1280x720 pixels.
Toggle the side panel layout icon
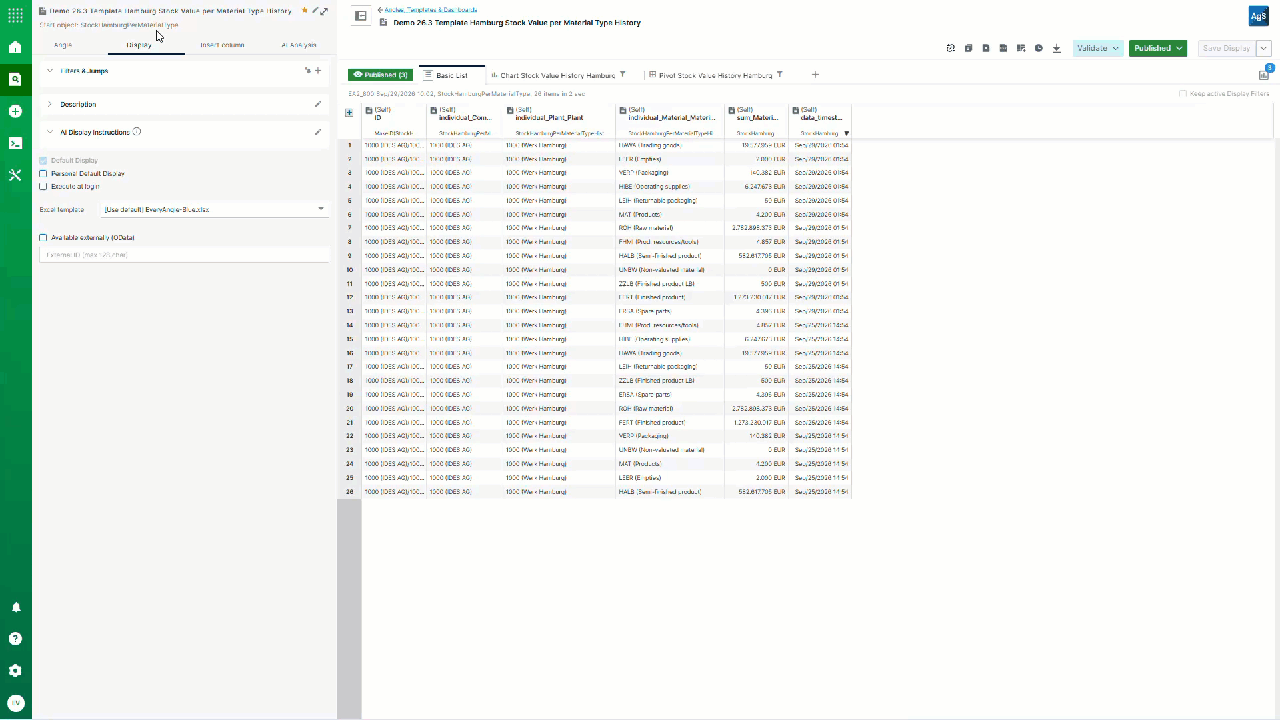pos(361,16)
